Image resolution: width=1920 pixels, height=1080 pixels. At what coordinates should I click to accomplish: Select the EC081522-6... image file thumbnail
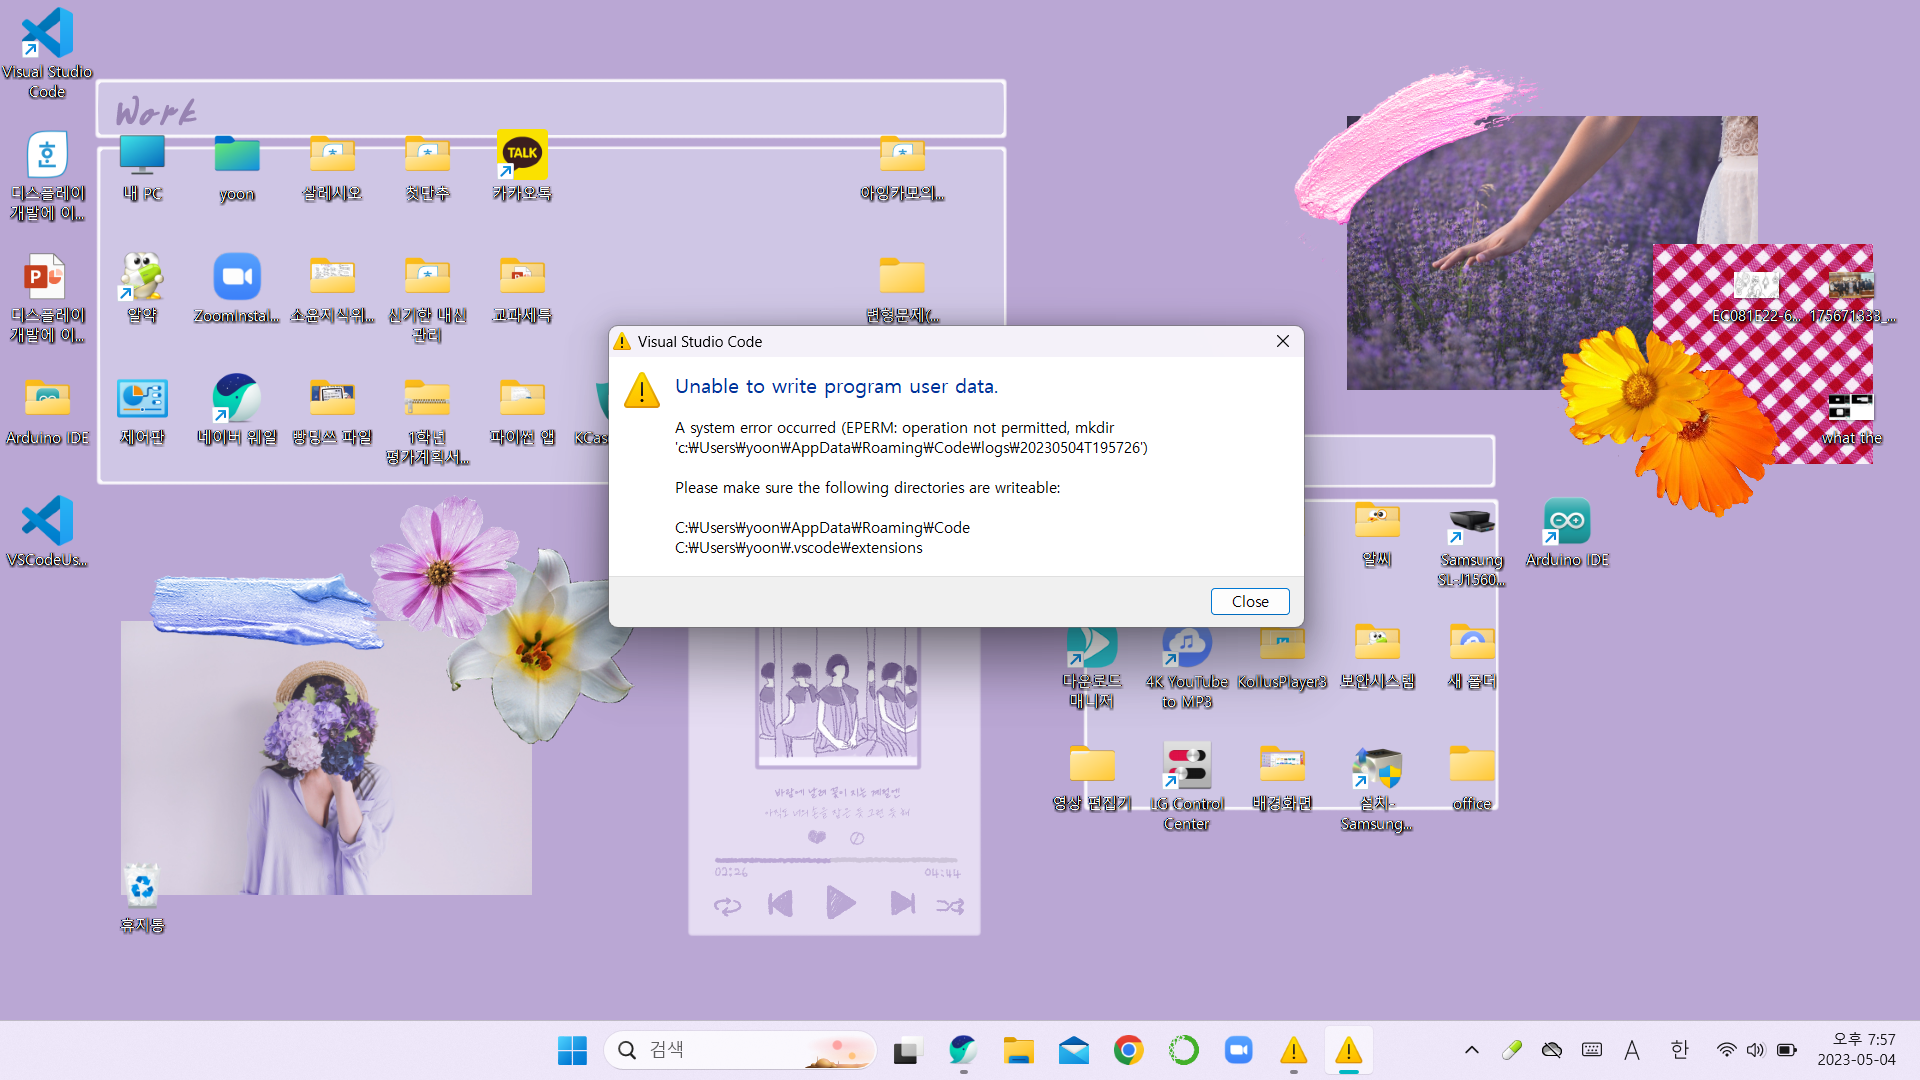1756,296
